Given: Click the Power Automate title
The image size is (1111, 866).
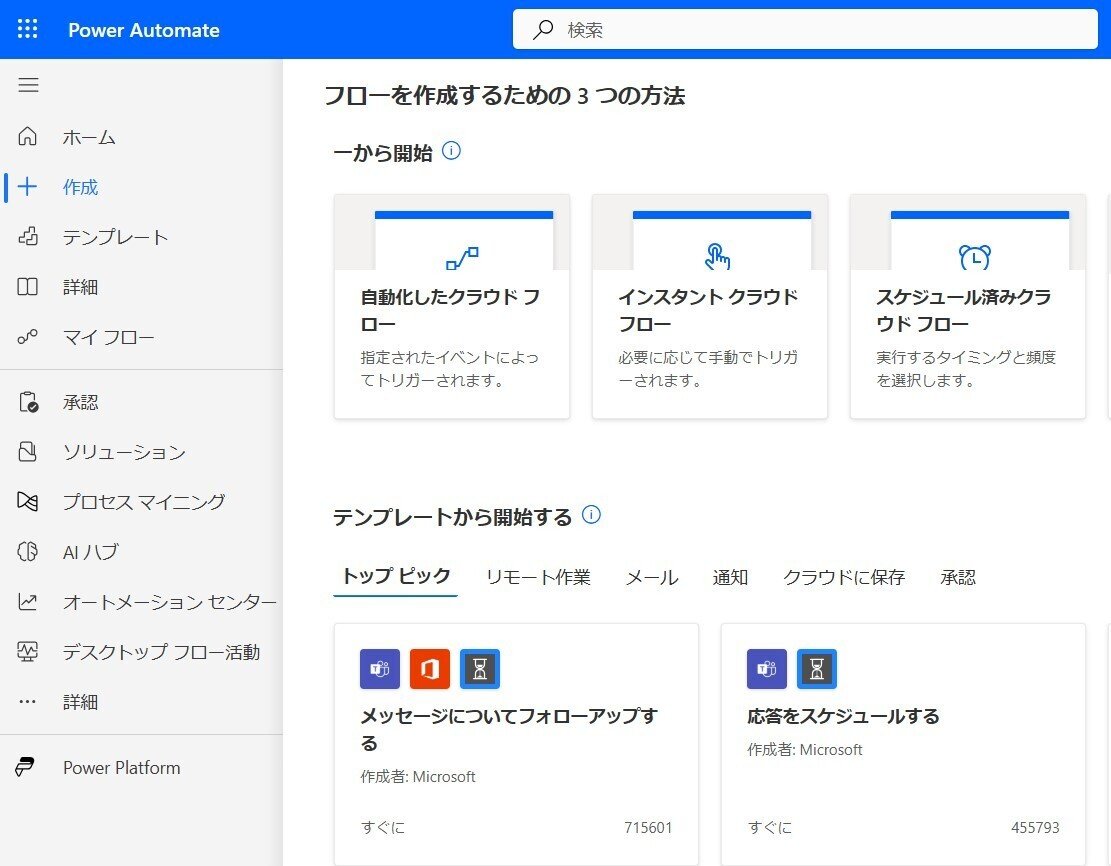Looking at the screenshot, I should (x=144, y=30).
